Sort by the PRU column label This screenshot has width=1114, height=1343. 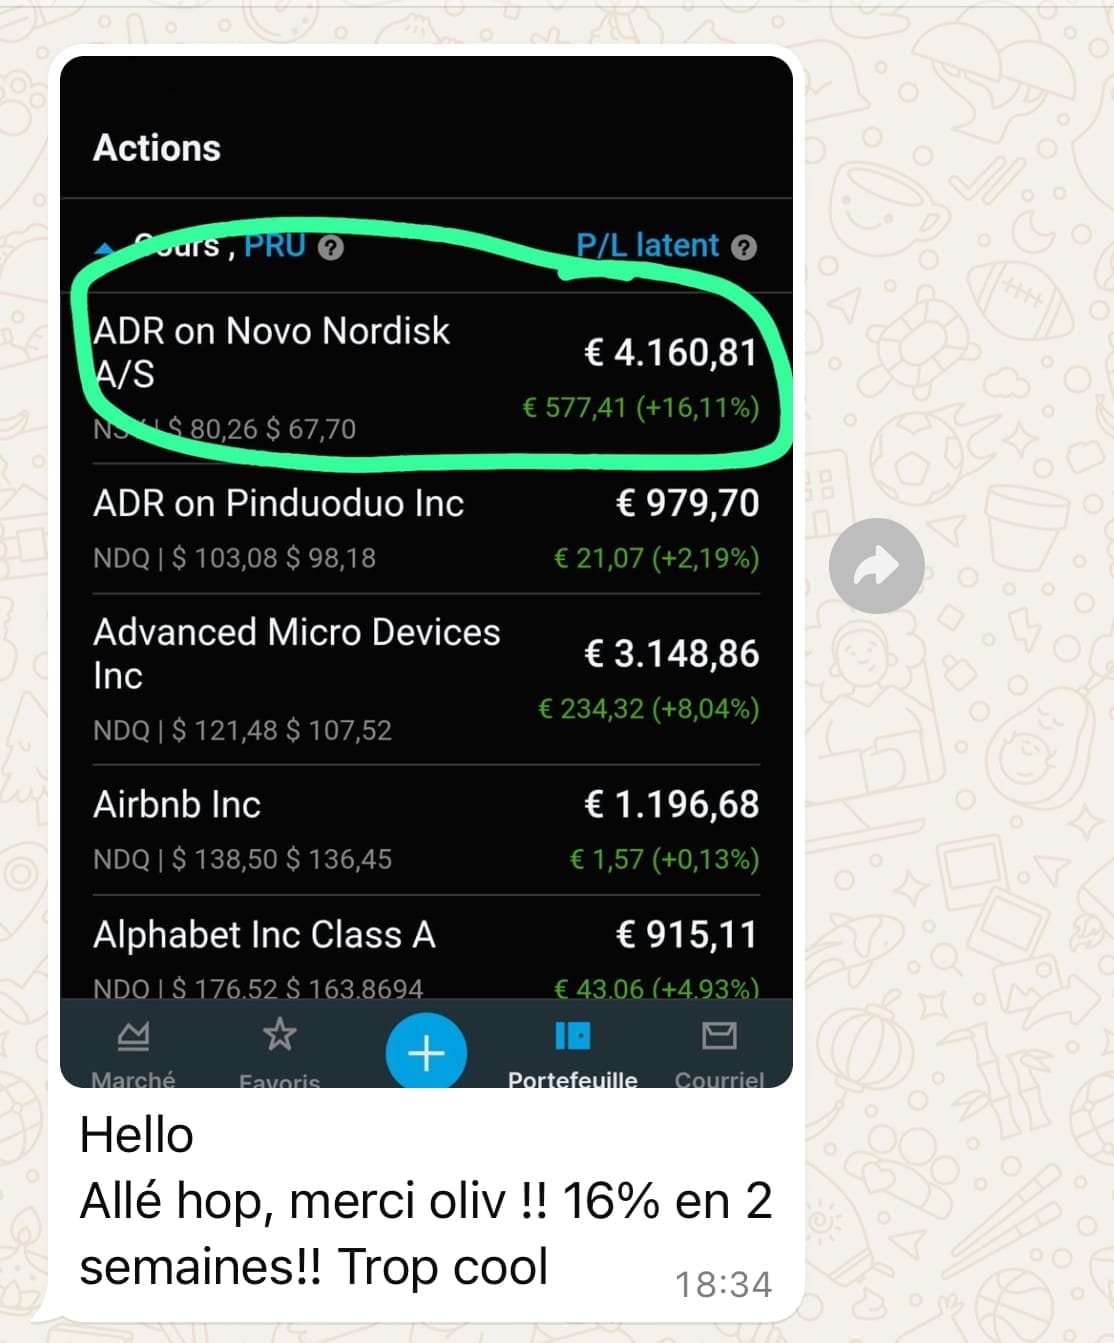tap(274, 245)
